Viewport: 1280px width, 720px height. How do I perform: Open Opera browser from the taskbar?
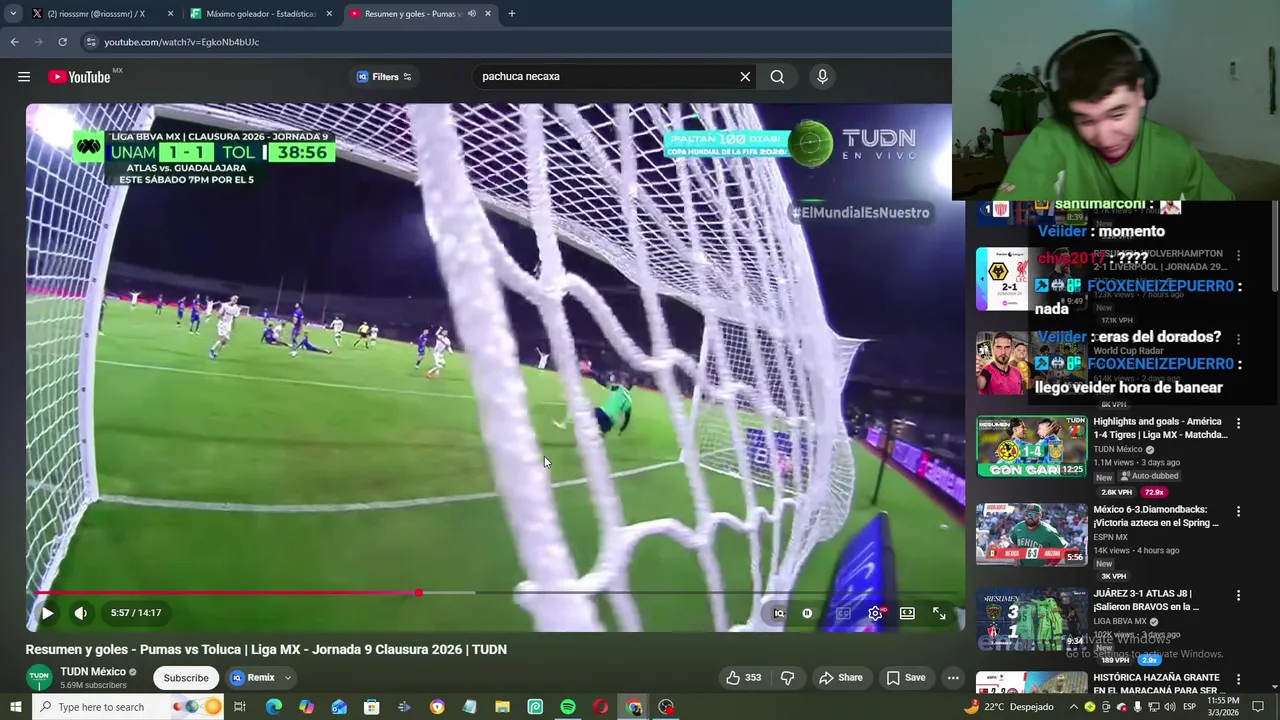tap(600, 707)
